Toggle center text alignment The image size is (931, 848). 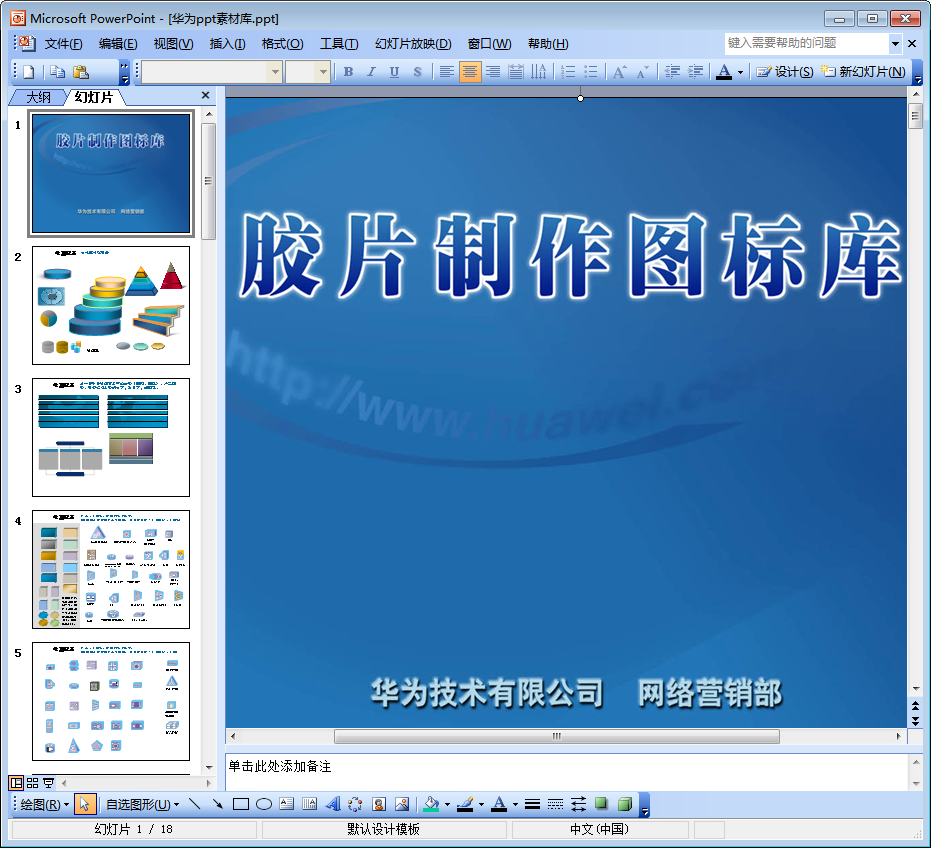point(470,72)
